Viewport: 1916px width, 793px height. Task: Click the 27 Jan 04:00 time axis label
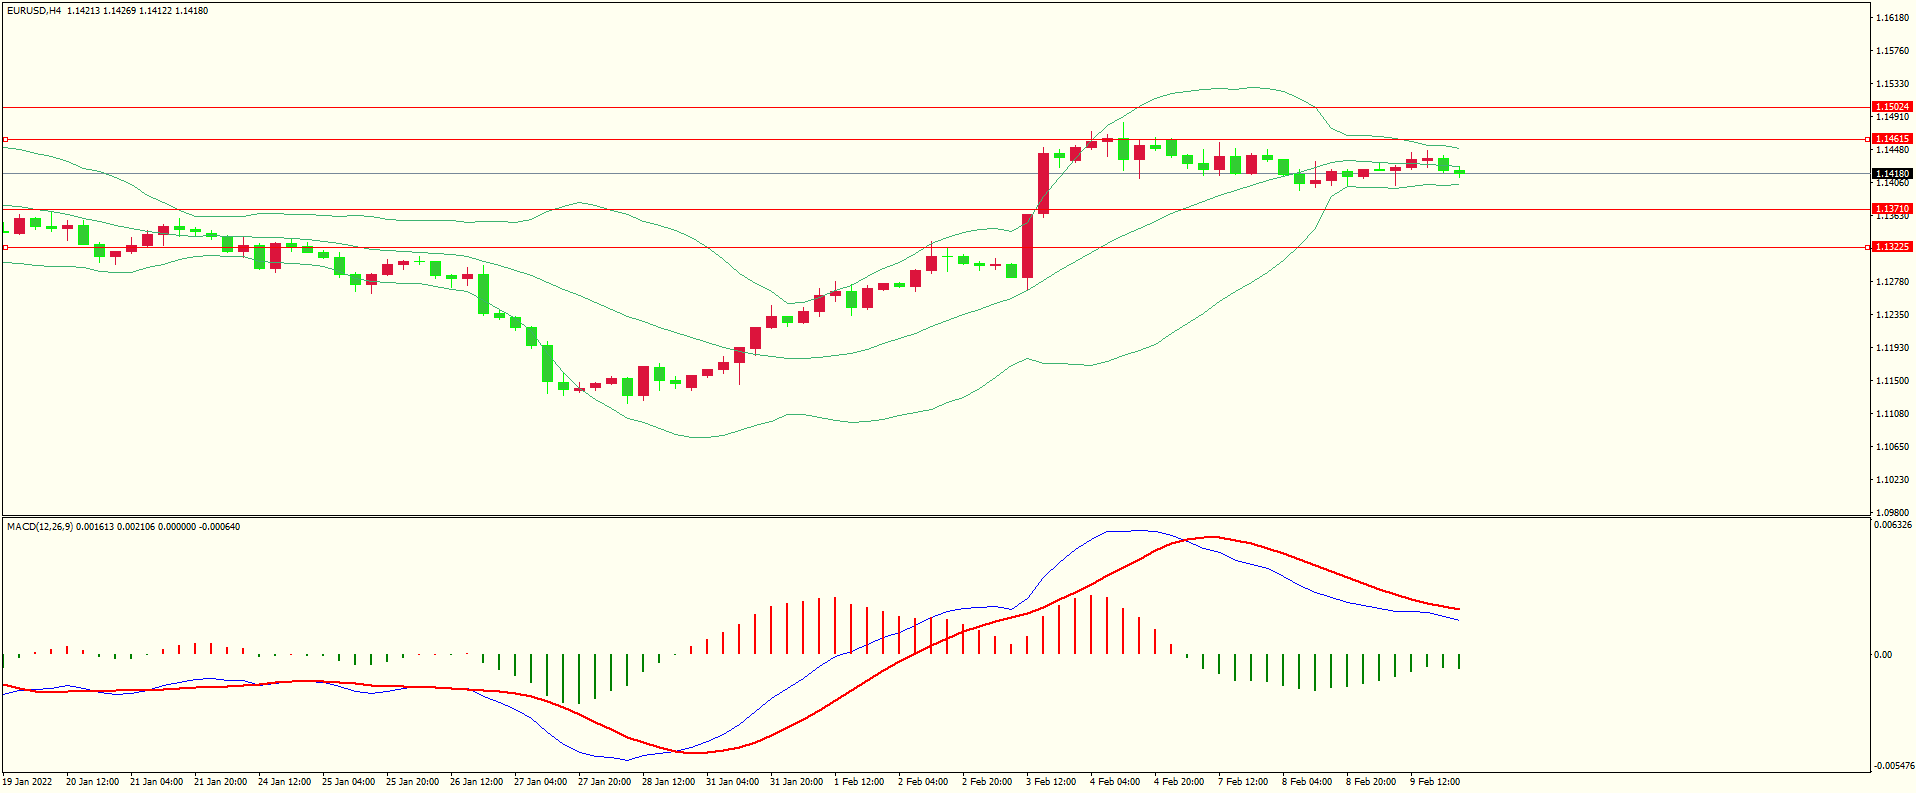[540, 782]
